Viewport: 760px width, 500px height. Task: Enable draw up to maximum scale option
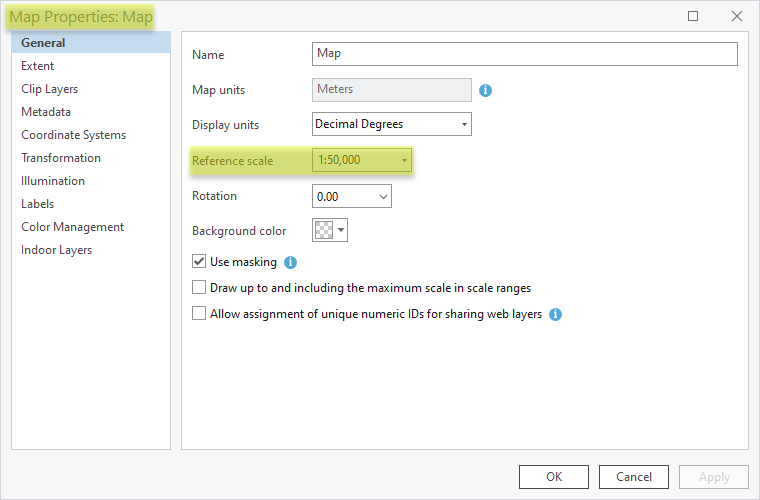[x=199, y=288]
